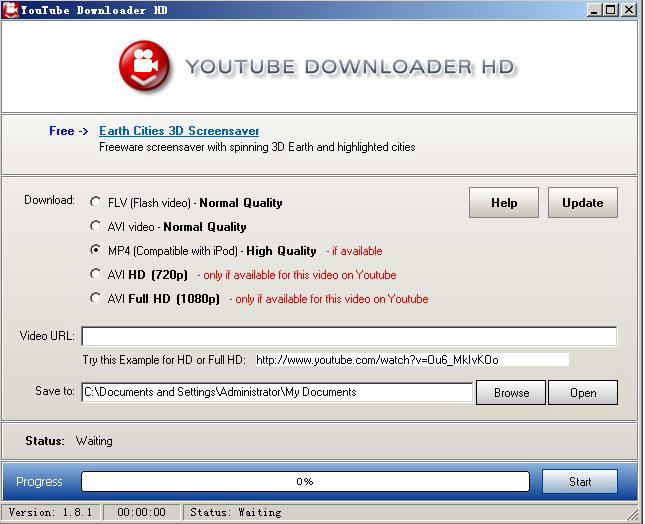Click the YOUTUBE DOWNLOADER HD banner title

tap(350, 67)
